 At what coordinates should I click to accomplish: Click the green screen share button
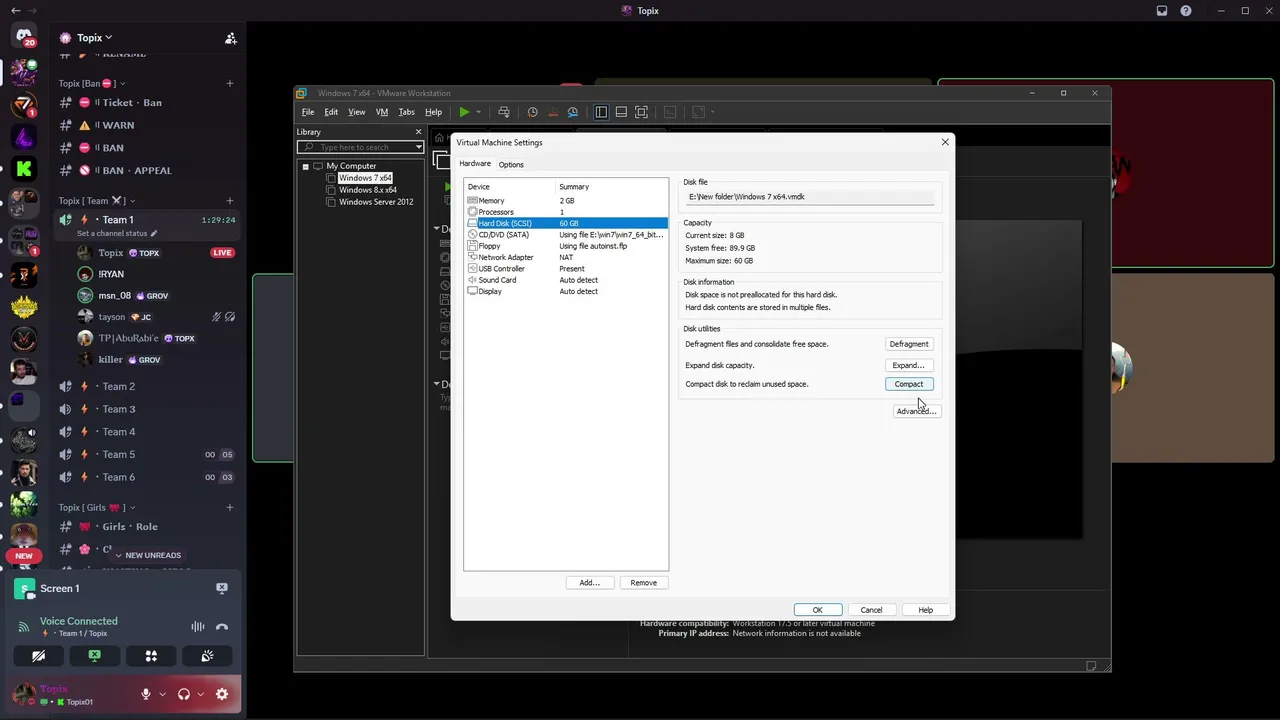pyautogui.click(x=94, y=656)
